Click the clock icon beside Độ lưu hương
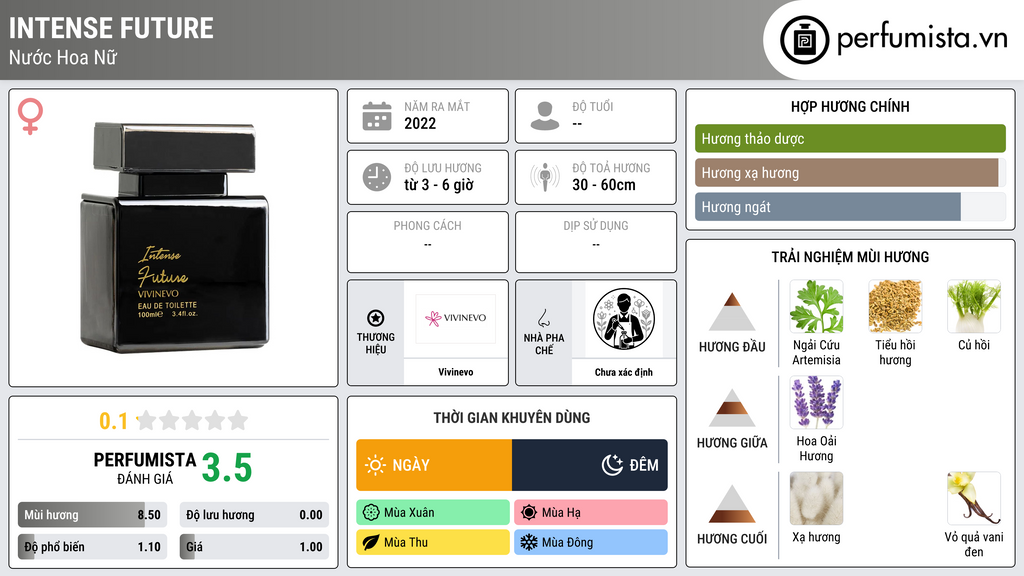The image size is (1024, 576). 377,177
